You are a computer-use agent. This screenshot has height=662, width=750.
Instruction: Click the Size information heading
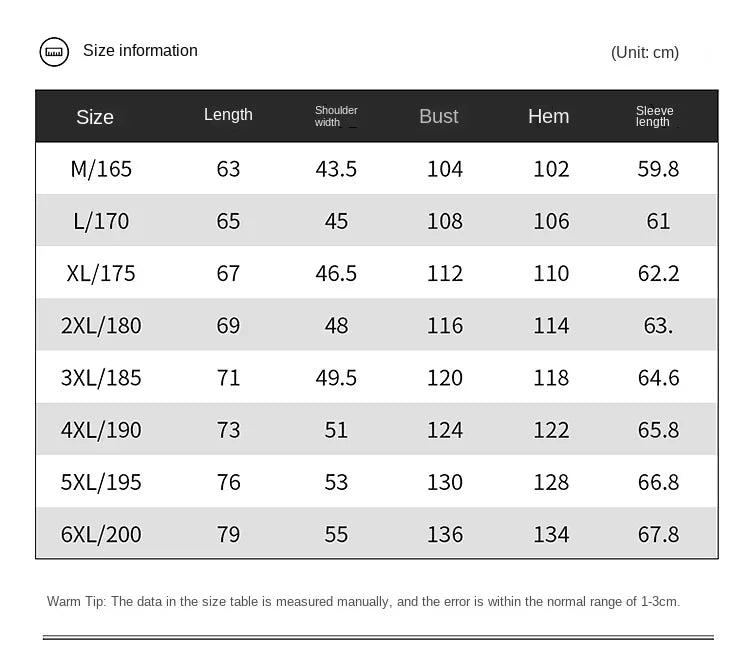tap(140, 51)
